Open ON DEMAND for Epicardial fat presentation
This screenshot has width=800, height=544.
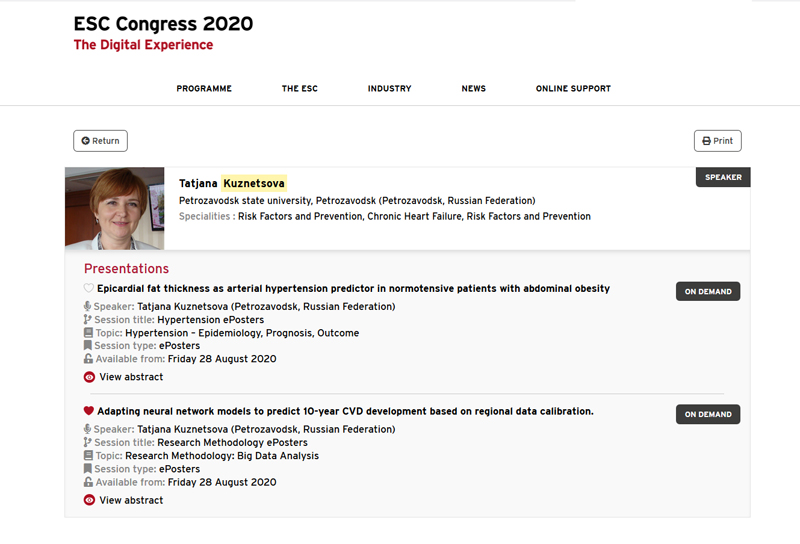(708, 291)
